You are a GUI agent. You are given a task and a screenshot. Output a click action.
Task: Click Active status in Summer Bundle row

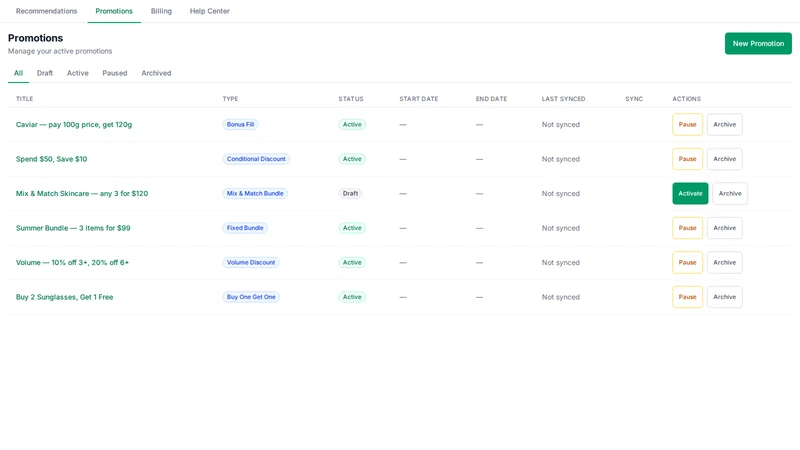[x=352, y=228]
